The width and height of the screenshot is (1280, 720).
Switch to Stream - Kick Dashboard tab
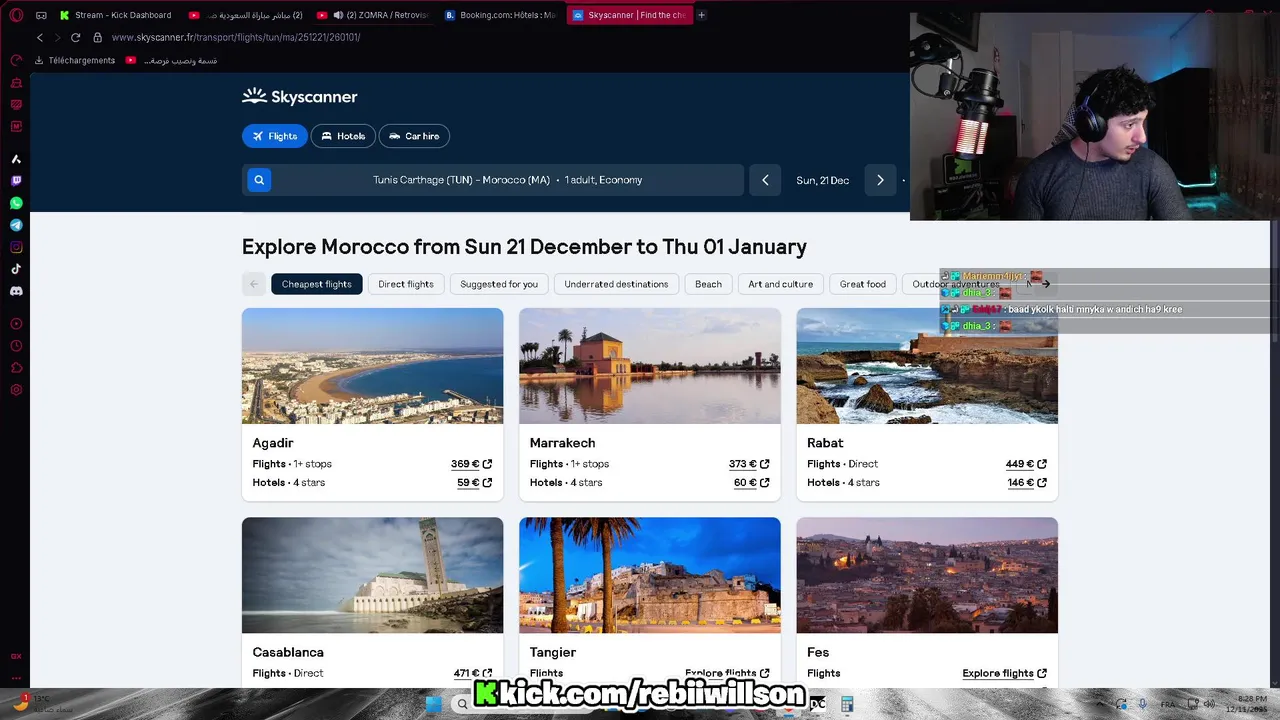116,15
